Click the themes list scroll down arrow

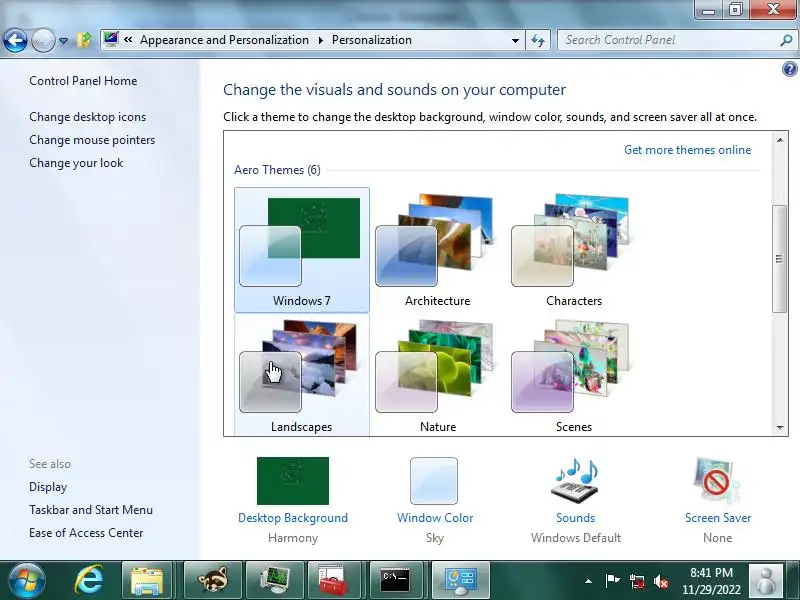780,428
